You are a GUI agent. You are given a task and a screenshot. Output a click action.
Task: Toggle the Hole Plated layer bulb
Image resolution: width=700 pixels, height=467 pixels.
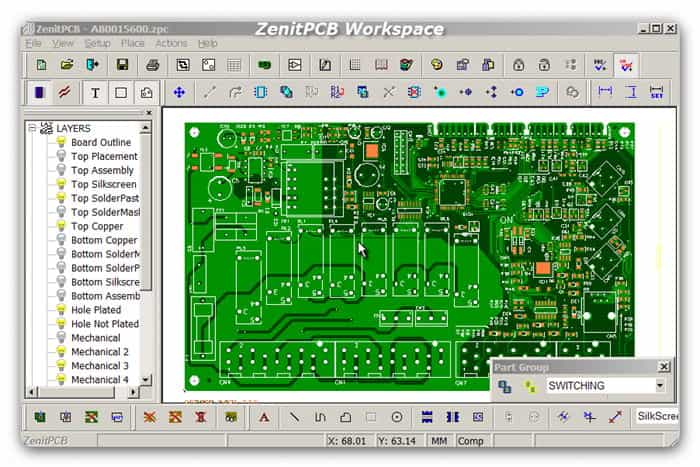(61, 309)
